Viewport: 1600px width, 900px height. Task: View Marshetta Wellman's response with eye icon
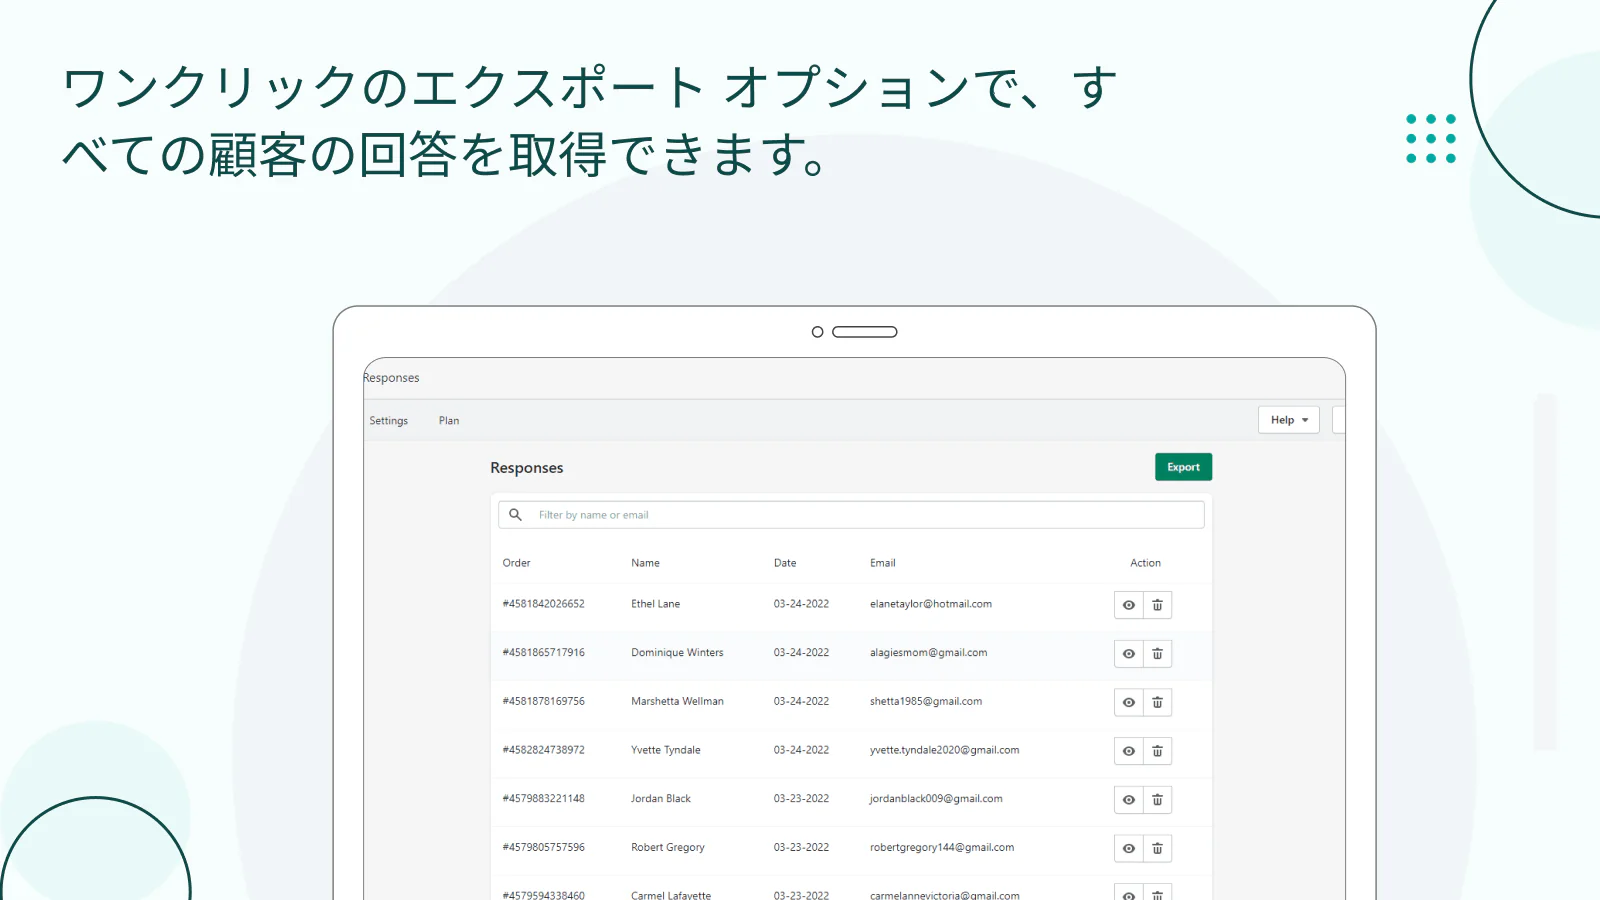[x=1129, y=703]
